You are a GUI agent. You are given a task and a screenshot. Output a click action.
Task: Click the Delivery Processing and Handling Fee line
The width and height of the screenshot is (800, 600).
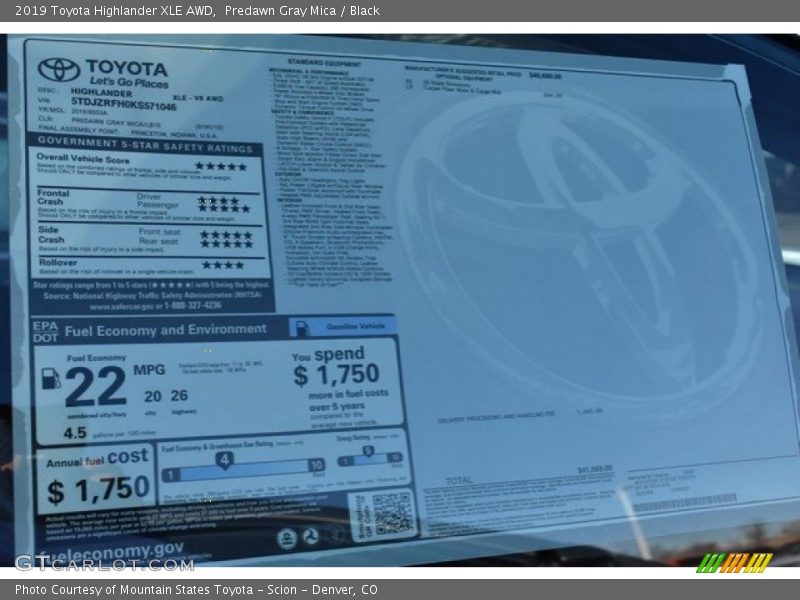point(495,417)
